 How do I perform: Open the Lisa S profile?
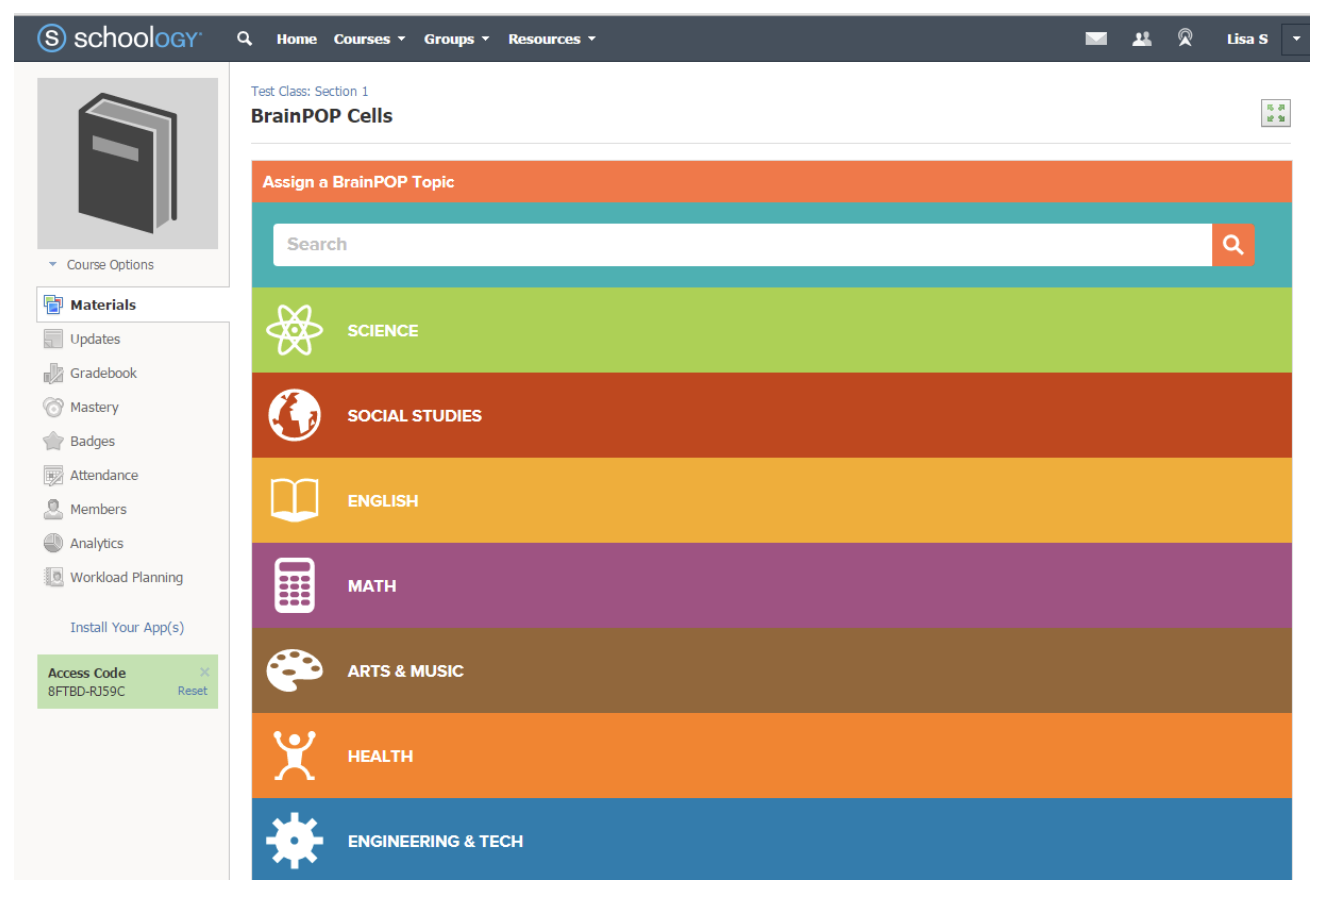point(1247,39)
